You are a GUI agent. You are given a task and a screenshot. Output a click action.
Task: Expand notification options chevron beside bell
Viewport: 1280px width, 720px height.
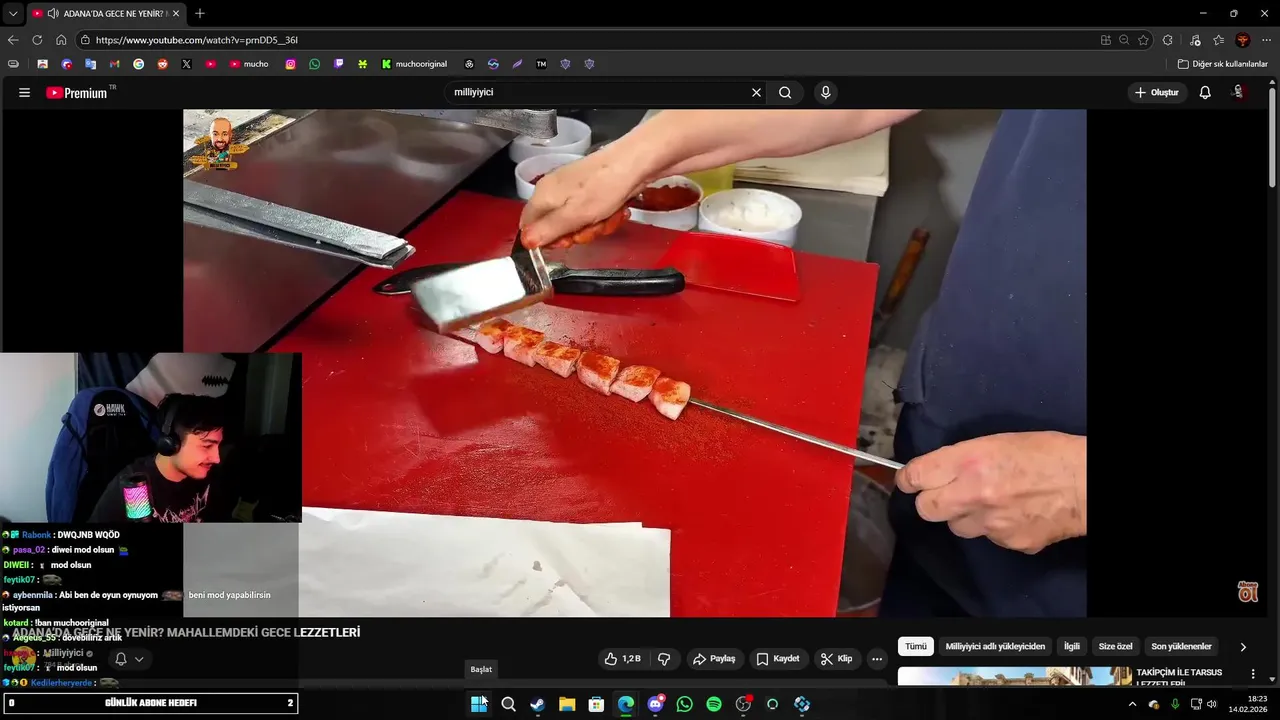pos(139,659)
